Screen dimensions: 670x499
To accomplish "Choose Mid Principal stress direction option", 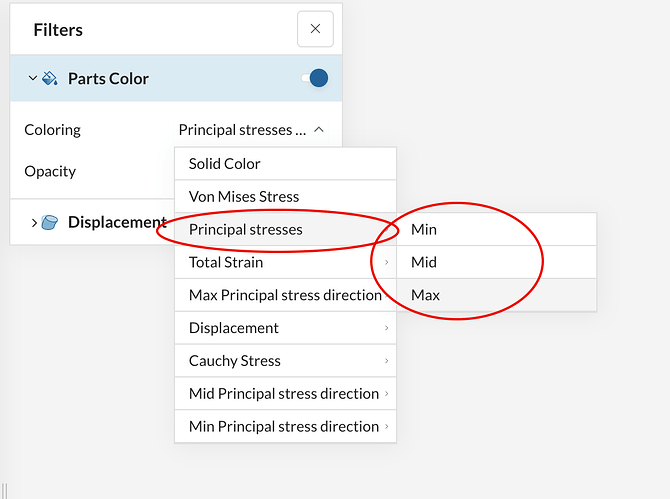I will 285,394.
